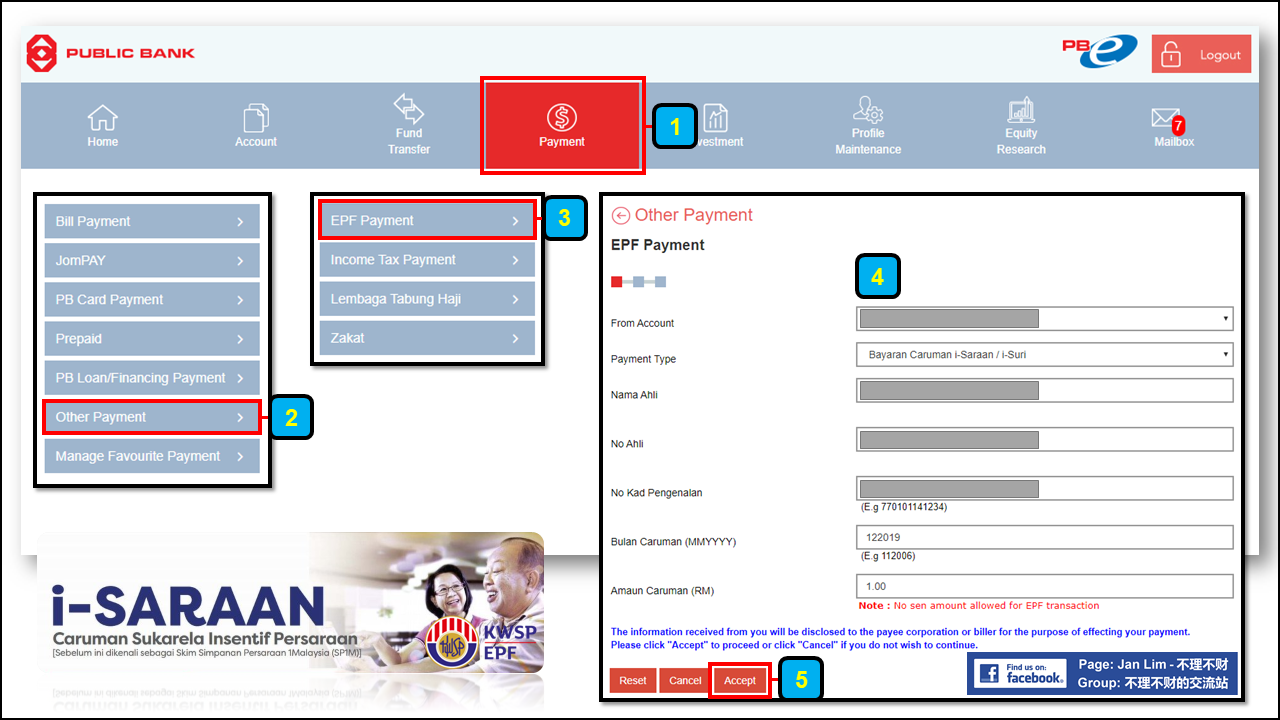Click the No Ahli input field
The width and height of the screenshot is (1280, 720).
pyautogui.click(x=1045, y=439)
